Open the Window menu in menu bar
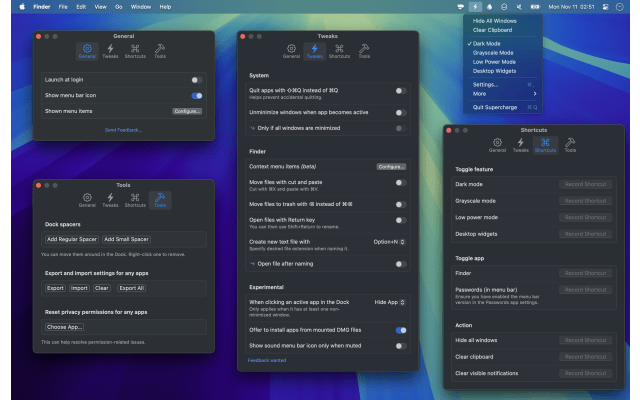Screen dimensions: 640x400 click(x=140, y=7)
